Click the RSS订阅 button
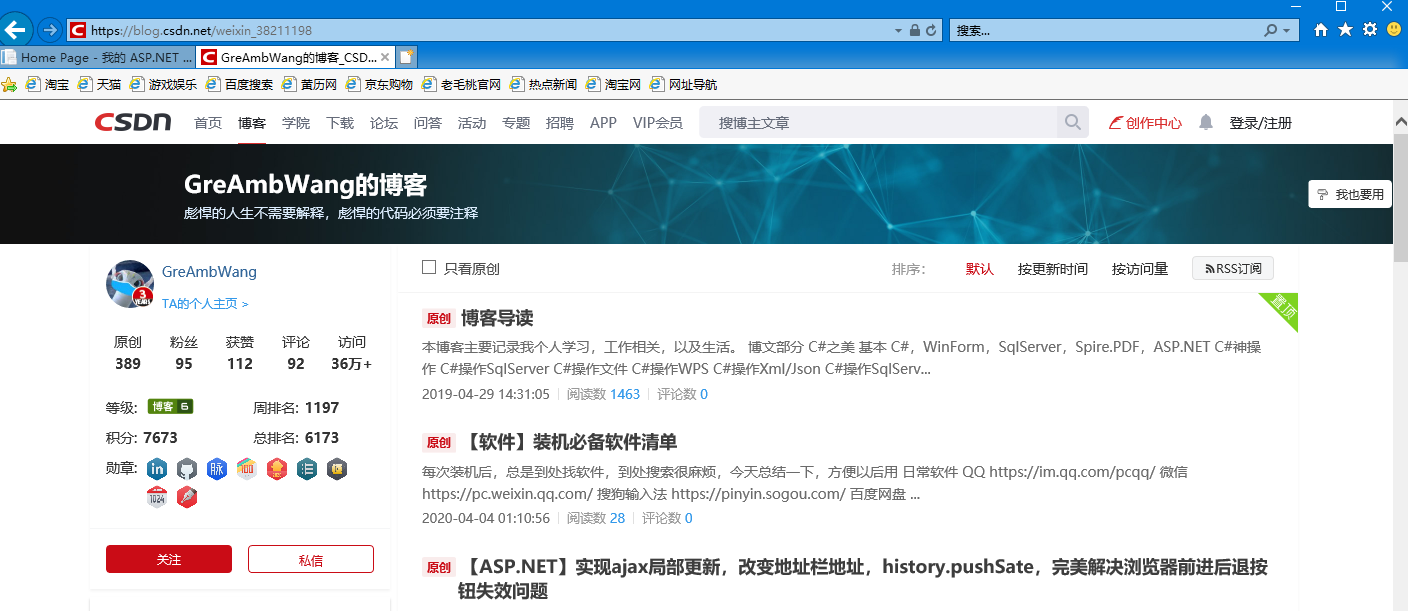1408x611 pixels. 1233,268
